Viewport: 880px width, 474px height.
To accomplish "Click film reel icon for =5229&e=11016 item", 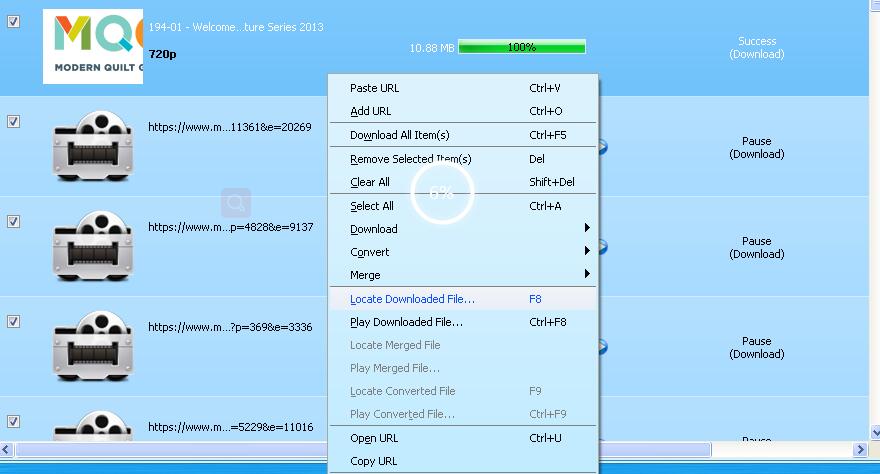I will pos(93,425).
